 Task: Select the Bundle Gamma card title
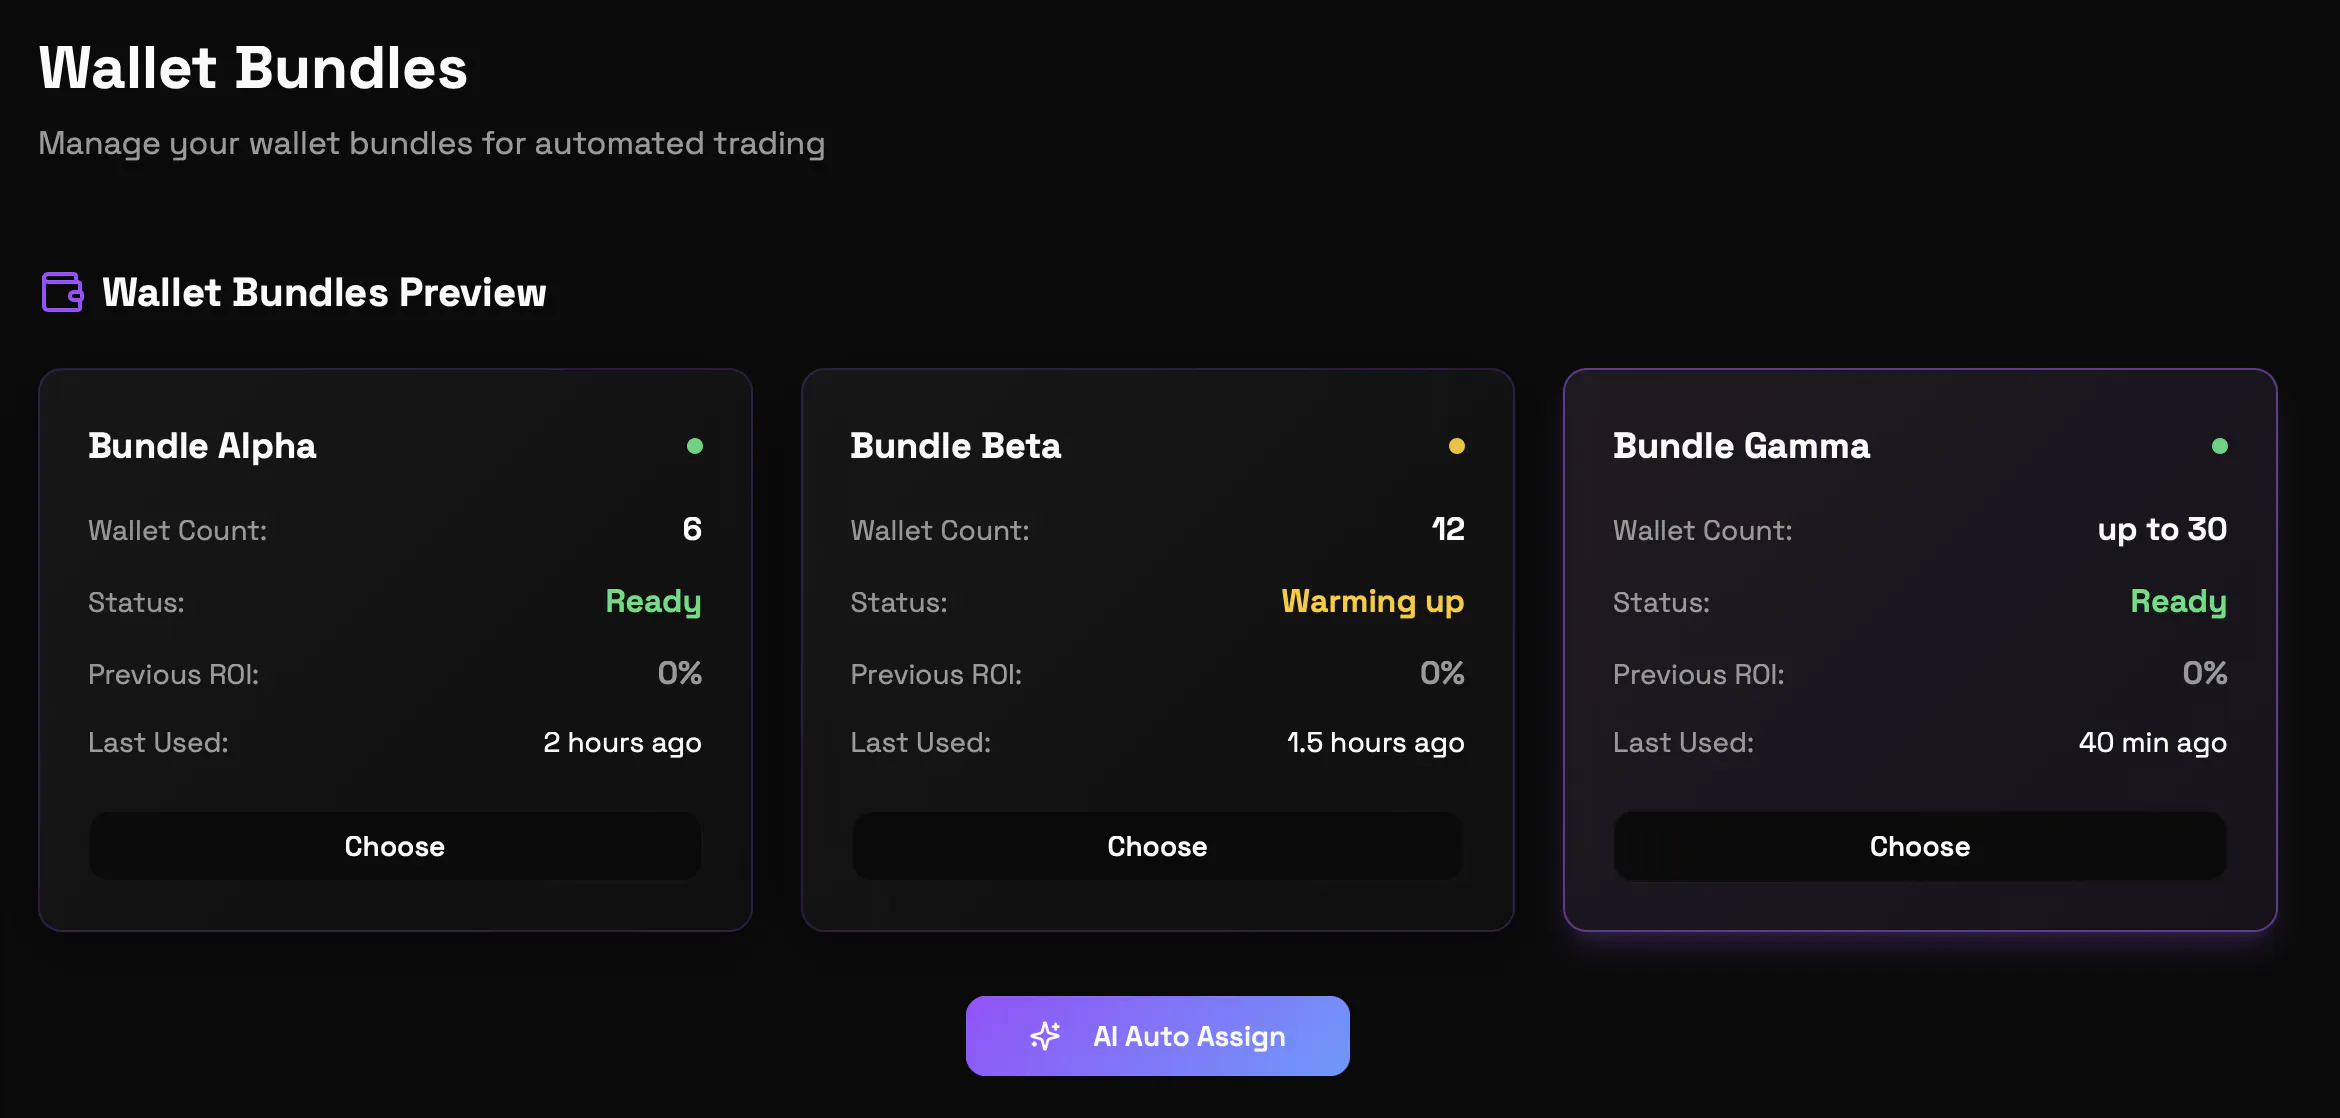(x=1741, y=446)
